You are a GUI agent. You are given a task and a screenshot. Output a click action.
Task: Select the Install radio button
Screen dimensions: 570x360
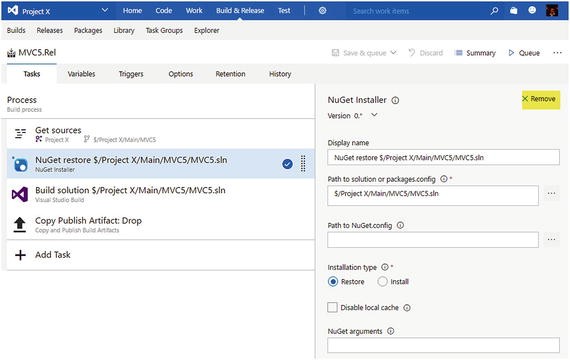coord(382,281)
